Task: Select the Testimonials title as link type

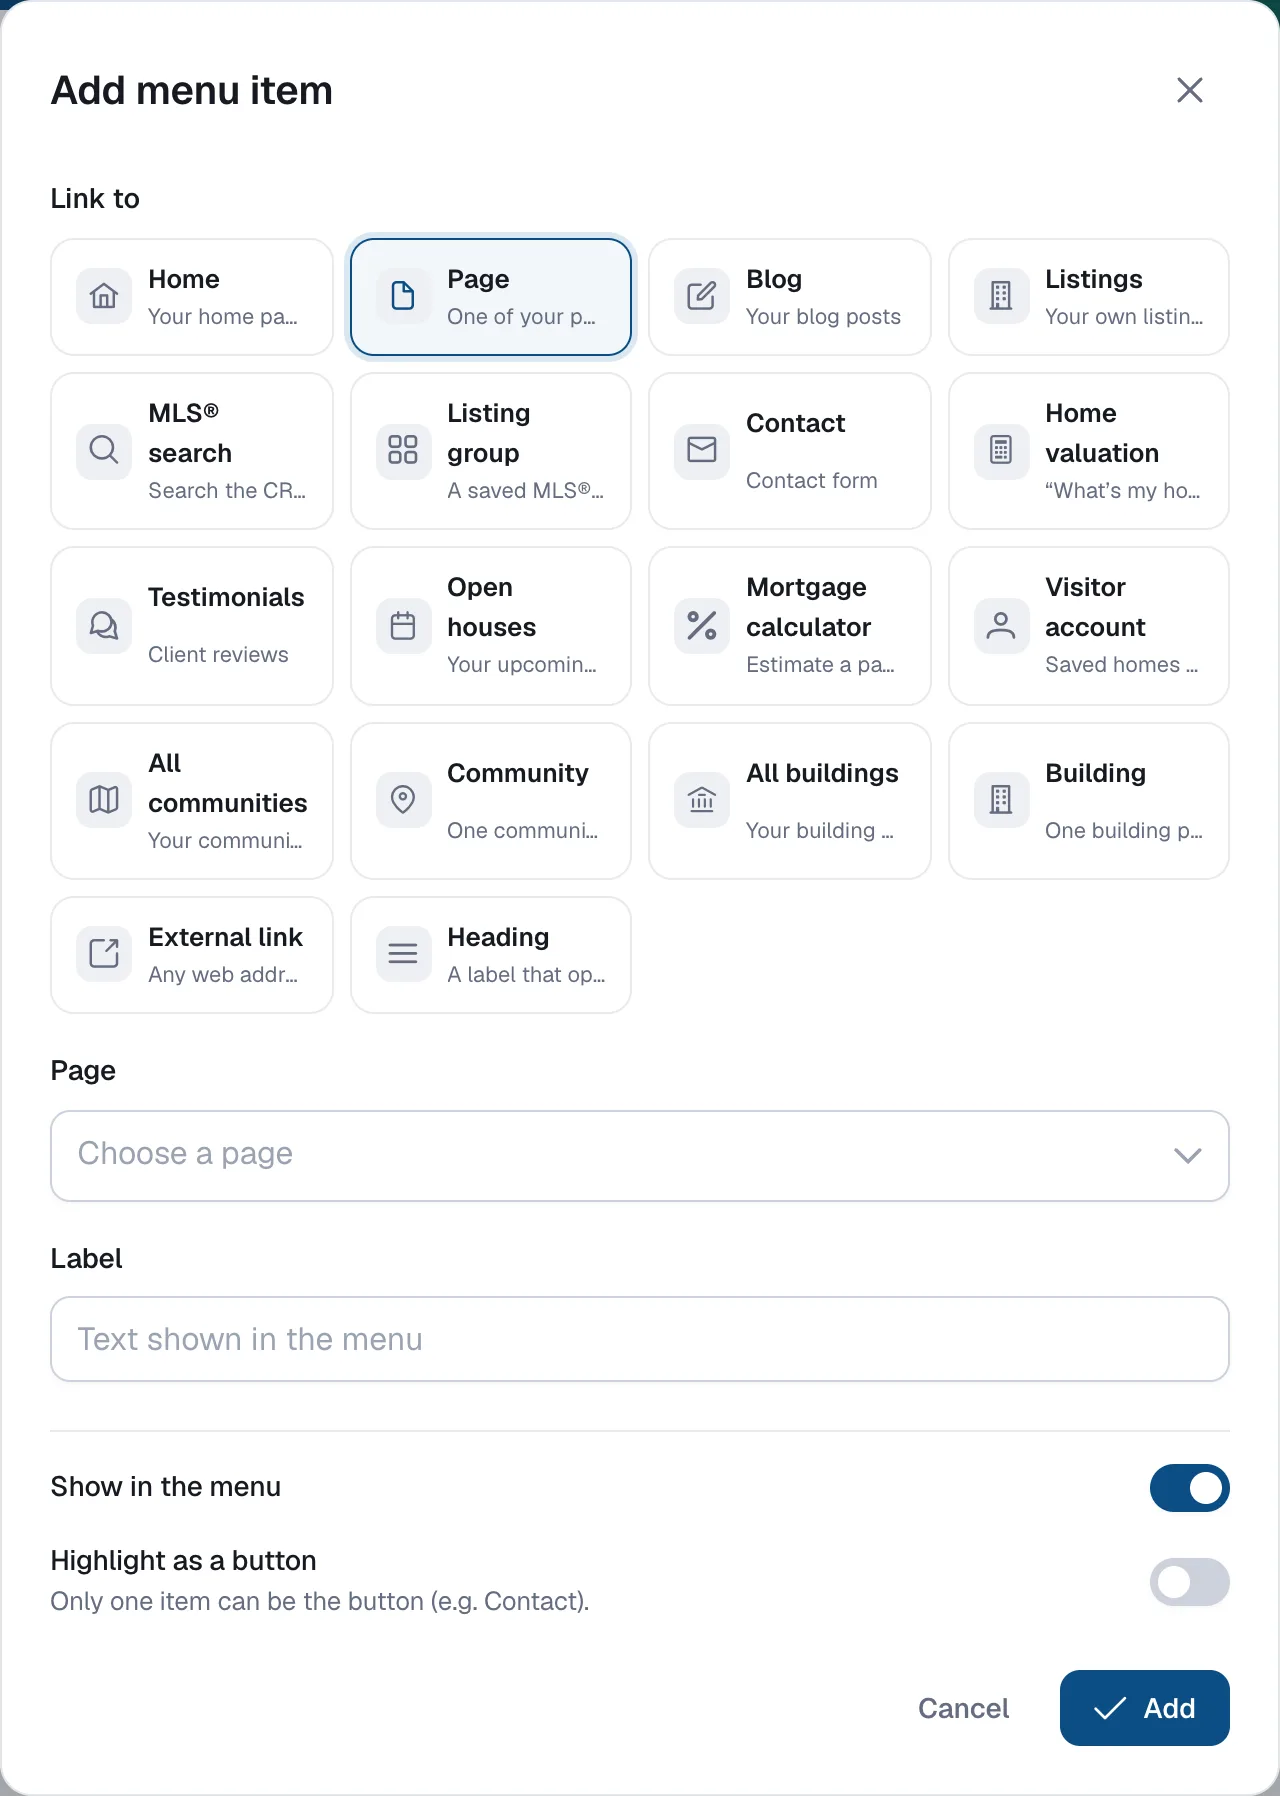Action: 226,597
